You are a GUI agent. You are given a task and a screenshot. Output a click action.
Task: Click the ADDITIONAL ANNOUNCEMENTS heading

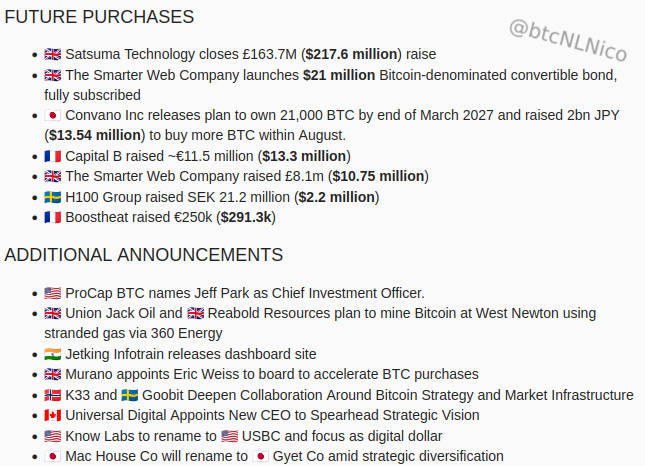(144, 255)
